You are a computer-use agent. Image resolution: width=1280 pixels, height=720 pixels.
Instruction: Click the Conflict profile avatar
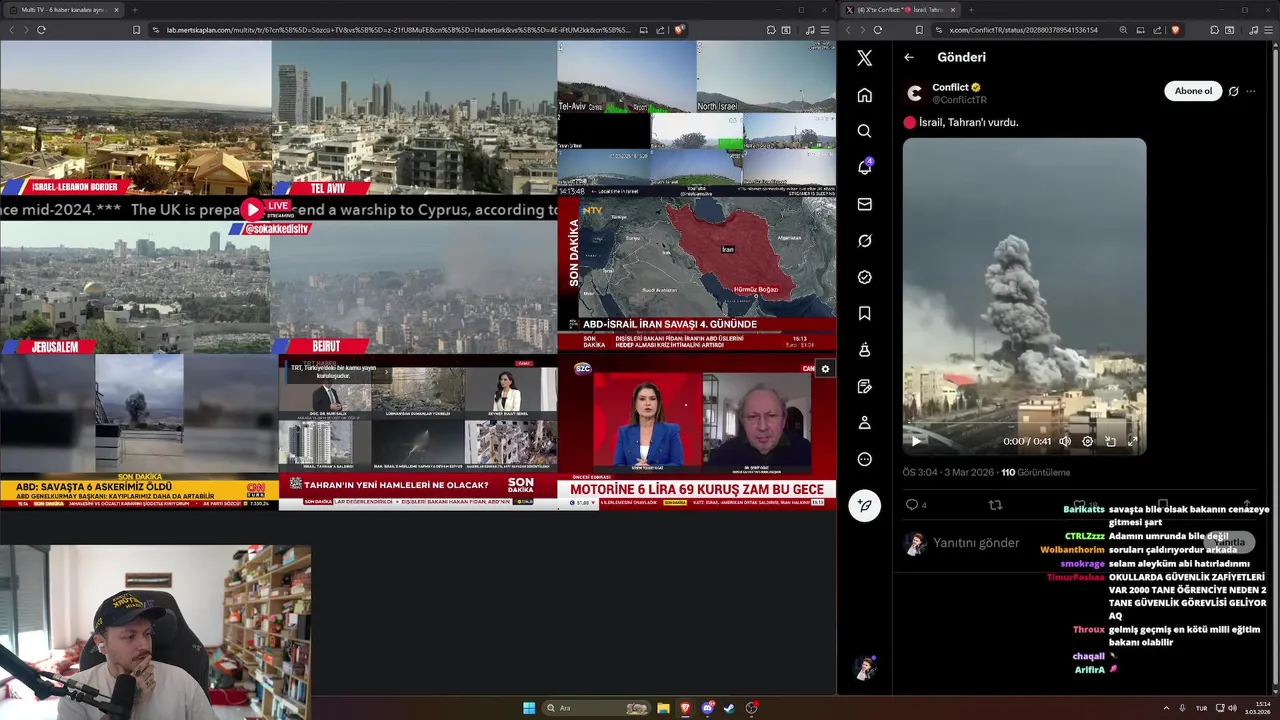point(914,93)
